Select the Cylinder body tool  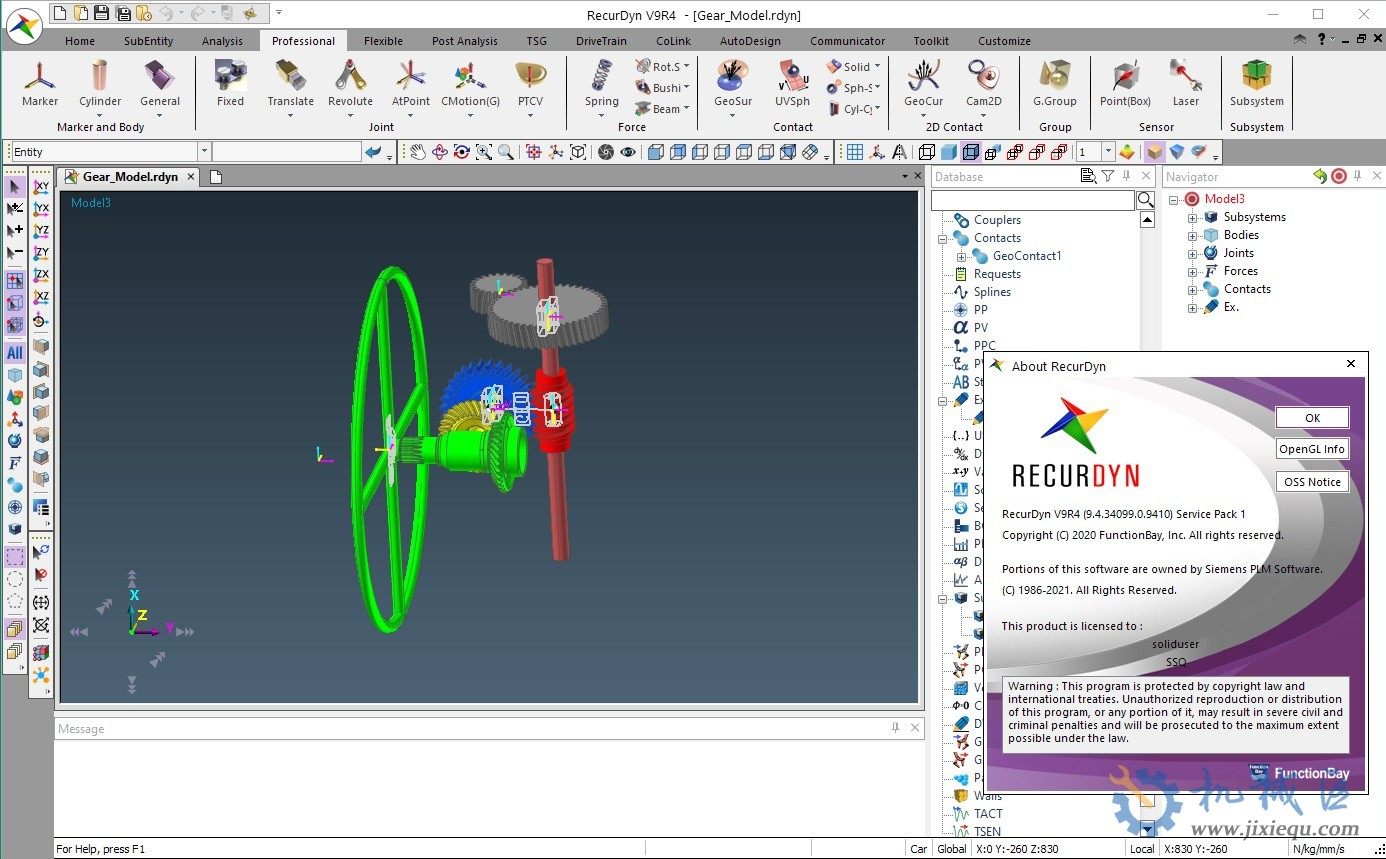pos(99,87)
